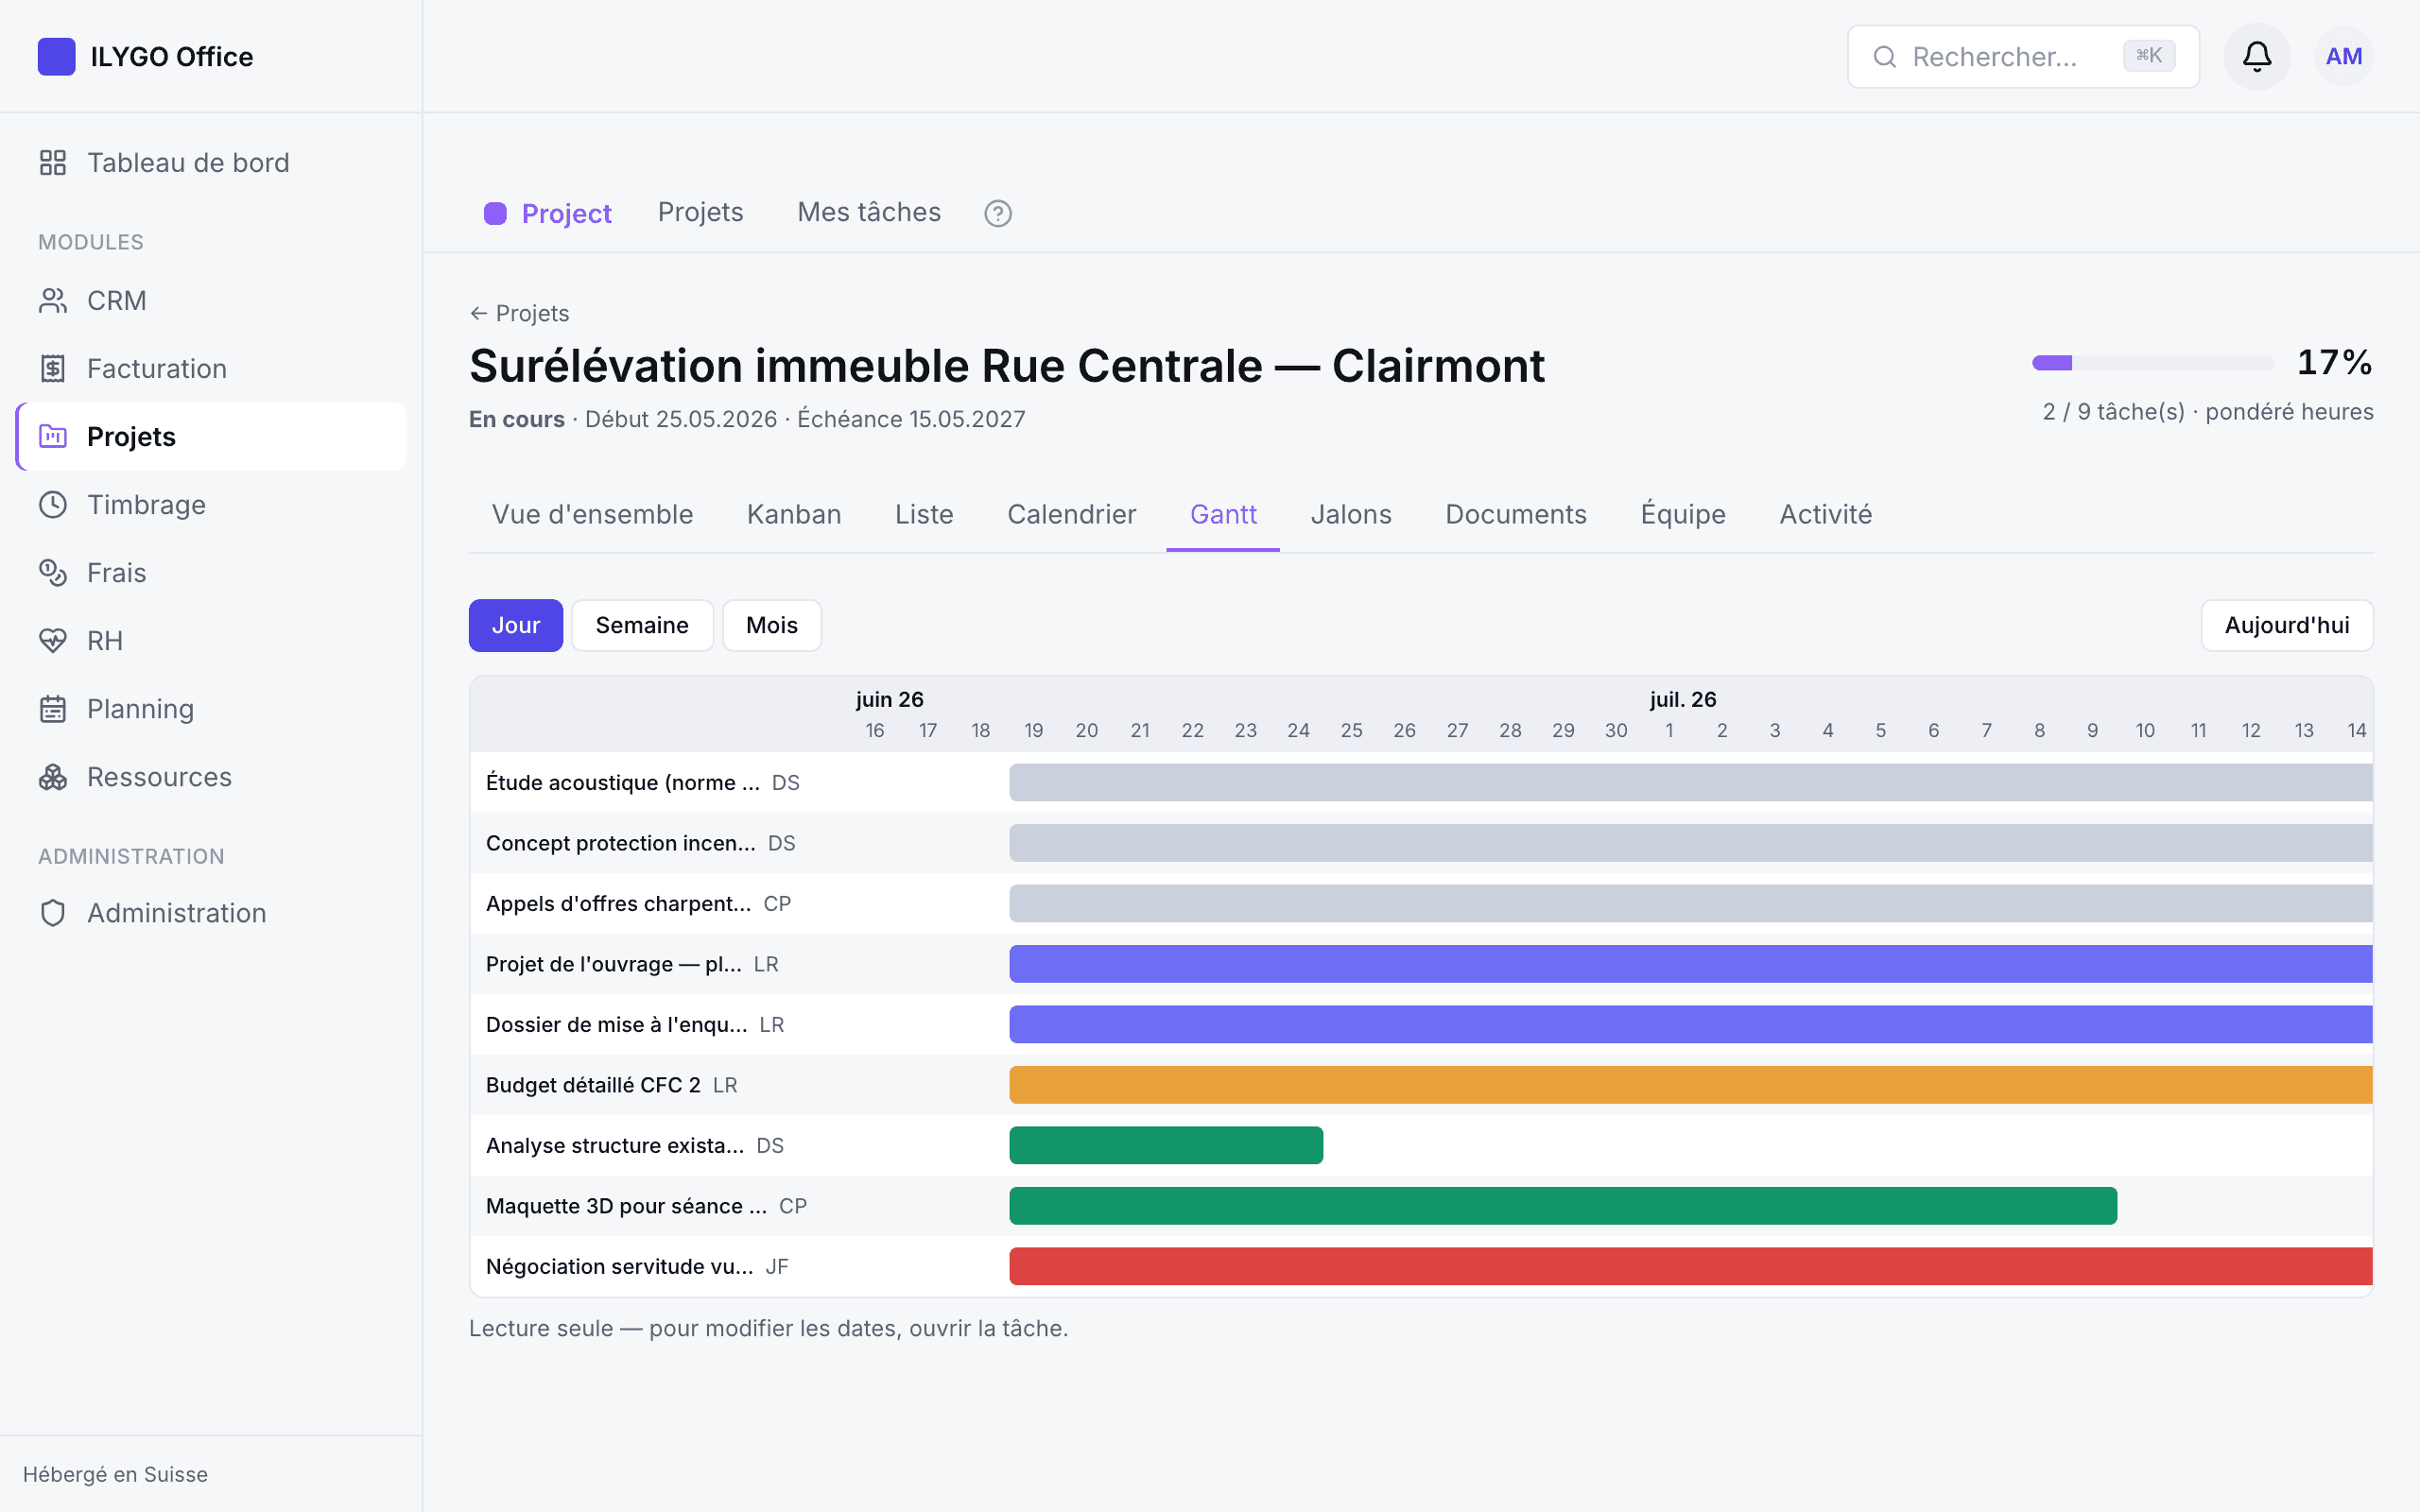Click the help question mark icon
The width and height of the screenshot is (2420, 1512).
998,213
